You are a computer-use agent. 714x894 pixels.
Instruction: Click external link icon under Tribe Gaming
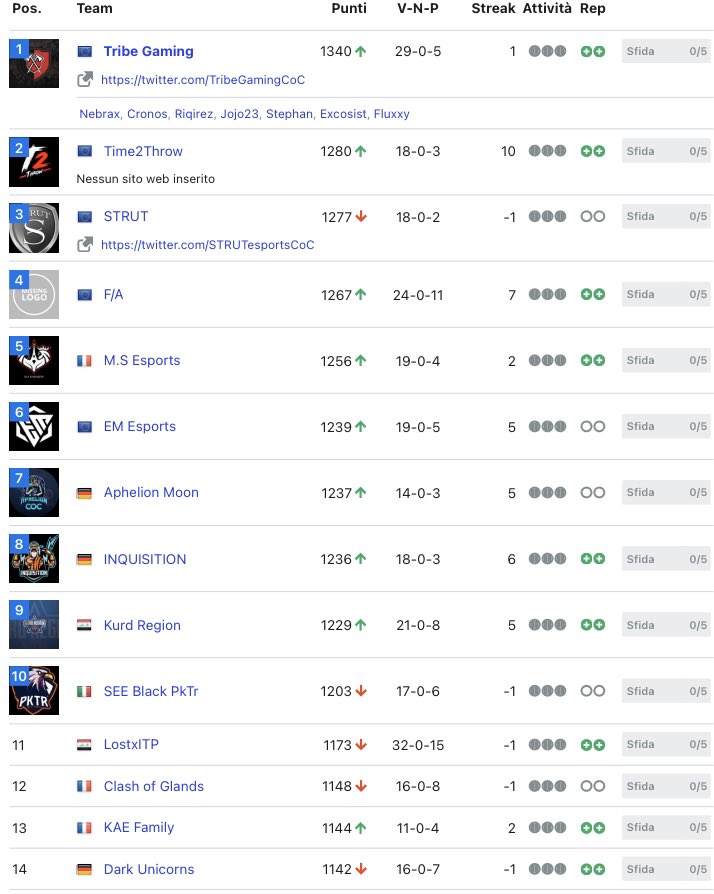coord(85,79)
